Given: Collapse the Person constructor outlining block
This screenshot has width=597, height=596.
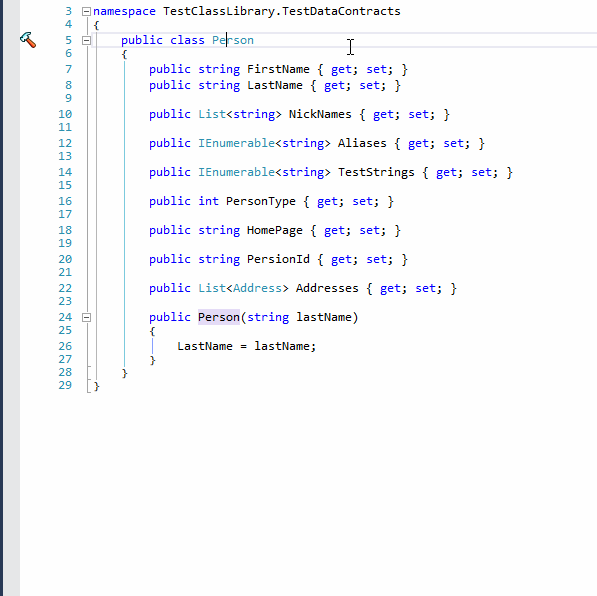Looking at the screenshot, I should click(86, 317).
